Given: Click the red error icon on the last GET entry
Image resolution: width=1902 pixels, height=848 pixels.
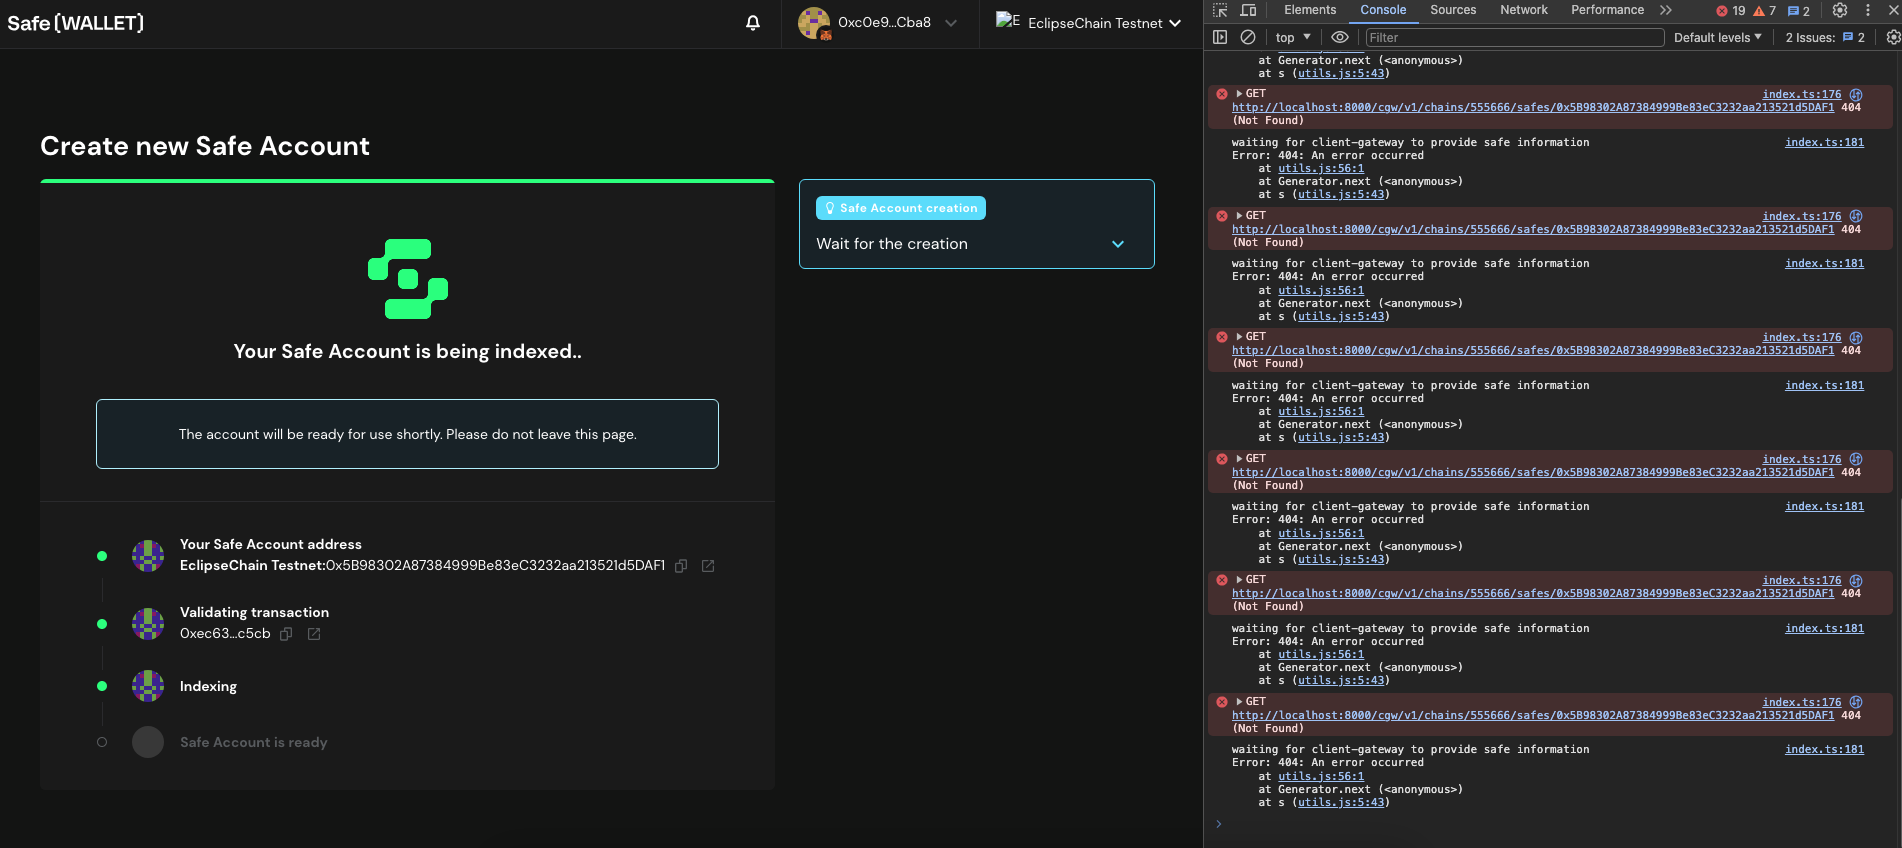Looking at the screenshot, I should pos(1222,702).
